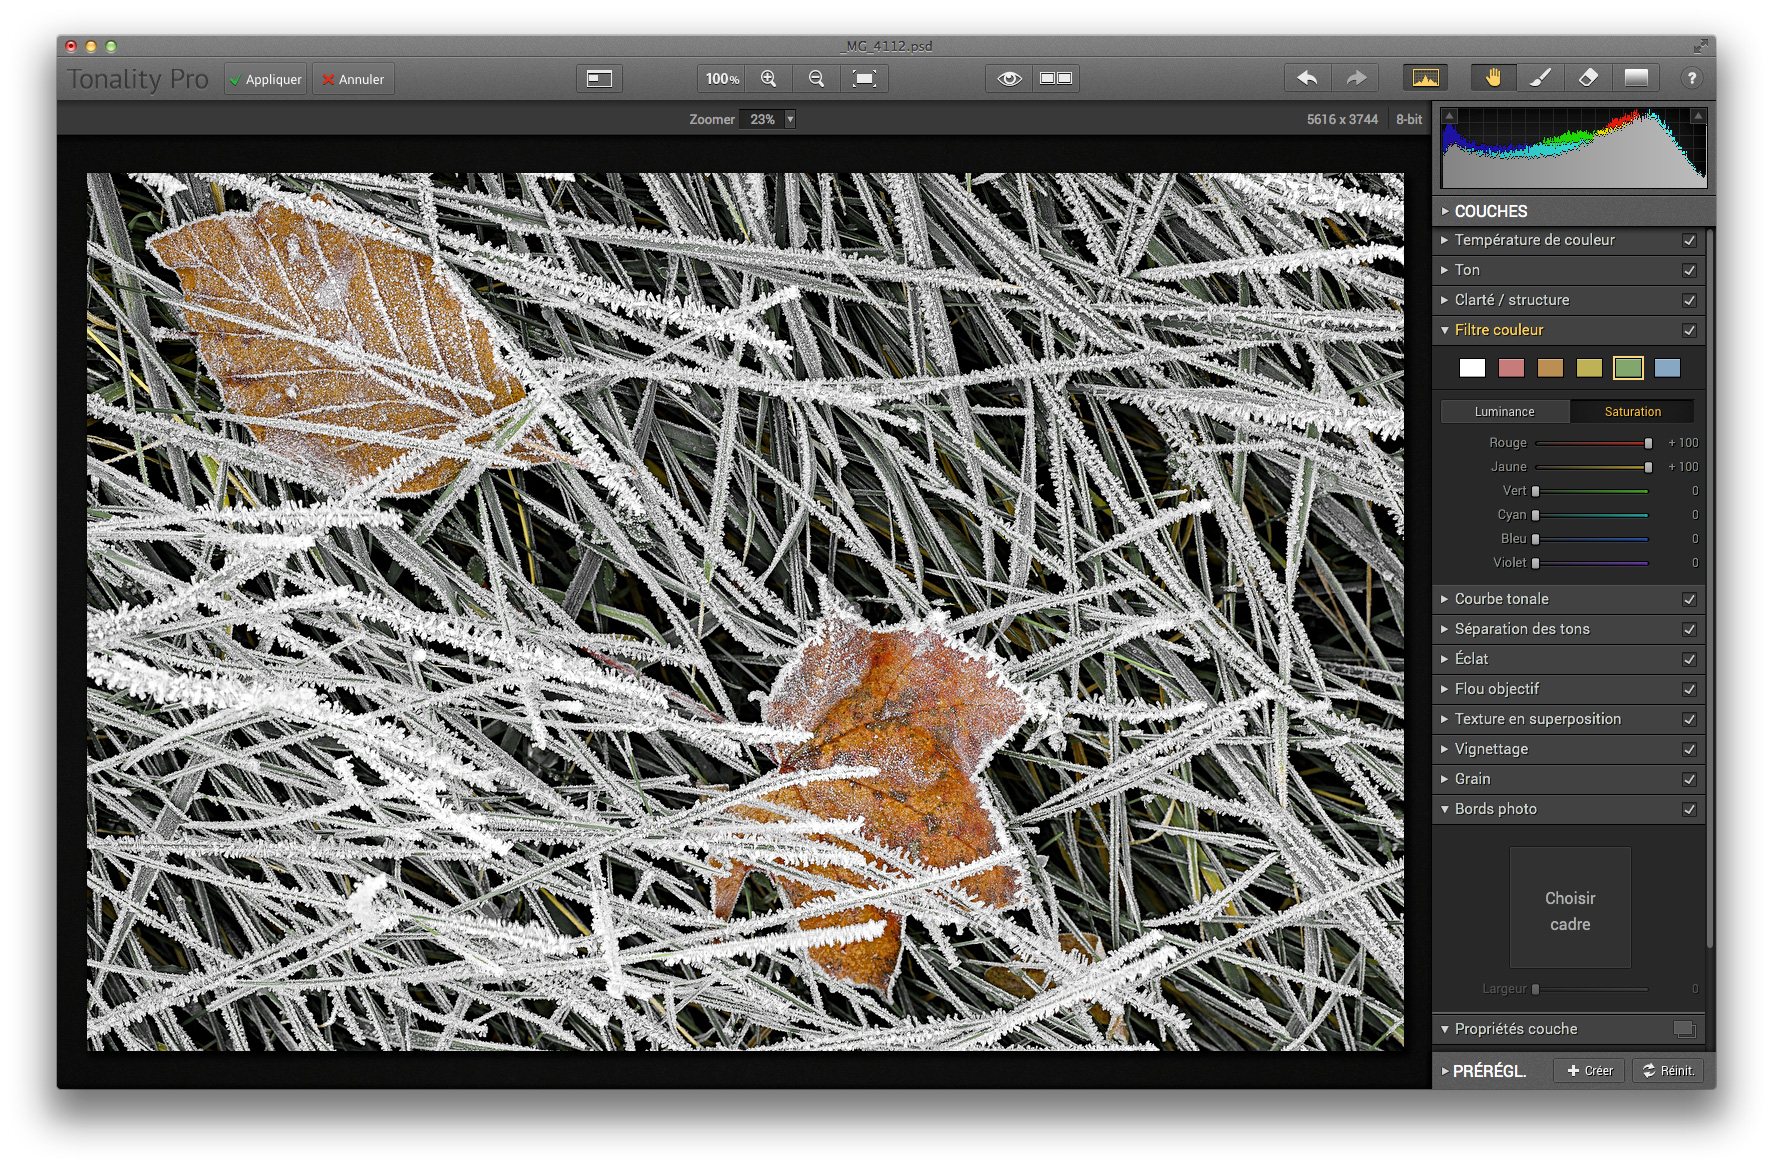Collapse the Propriétés couche panel
The image size is (1773, 1168).
(x=1445, y=1029)
